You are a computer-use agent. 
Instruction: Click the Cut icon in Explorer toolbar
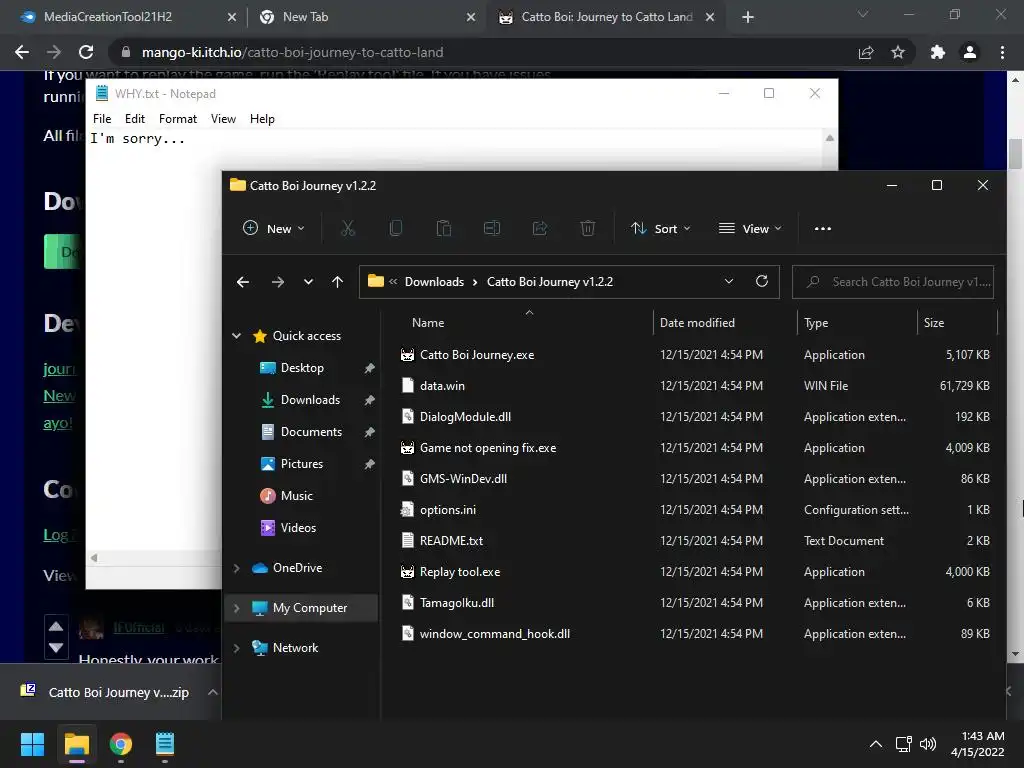[347, 229]
